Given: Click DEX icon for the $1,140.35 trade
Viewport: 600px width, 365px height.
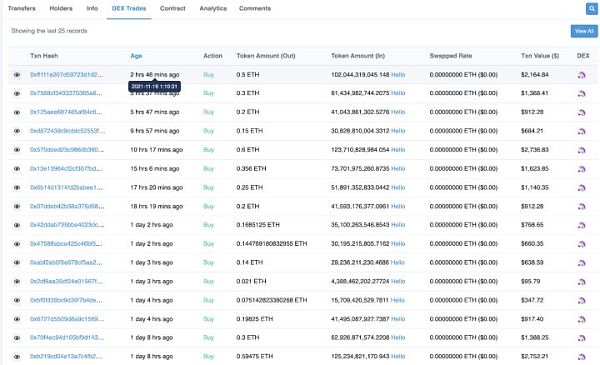Looking at the screenshot, I should 582,188.
